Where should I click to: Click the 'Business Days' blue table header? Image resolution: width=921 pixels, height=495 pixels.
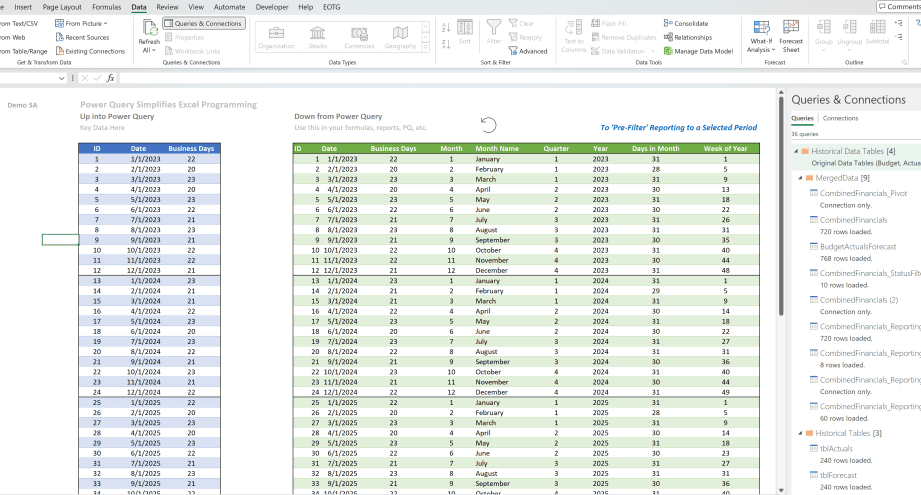191,149
